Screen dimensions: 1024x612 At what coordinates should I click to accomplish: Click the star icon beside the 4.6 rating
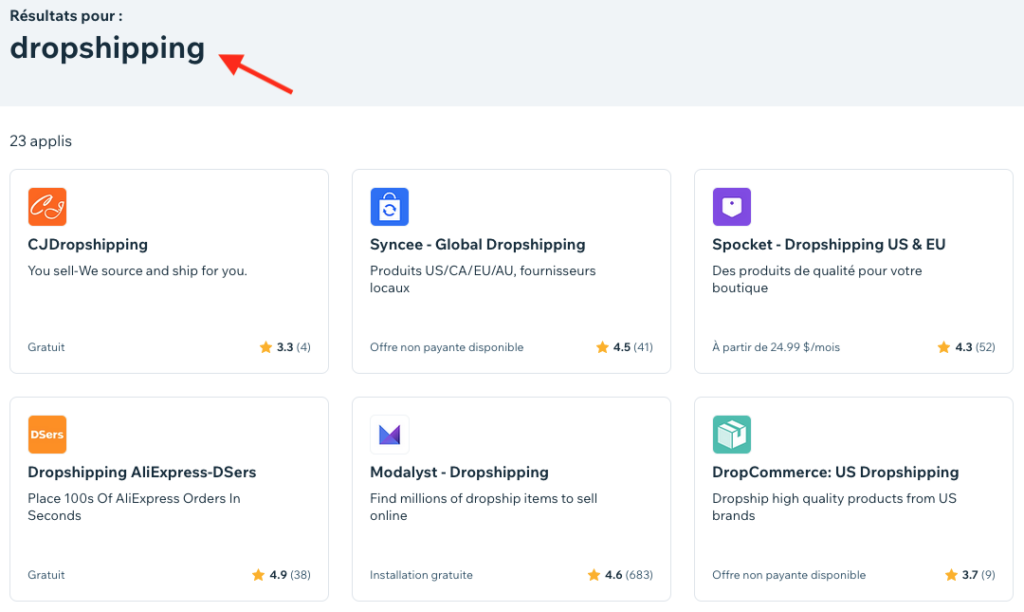point(594,575)
